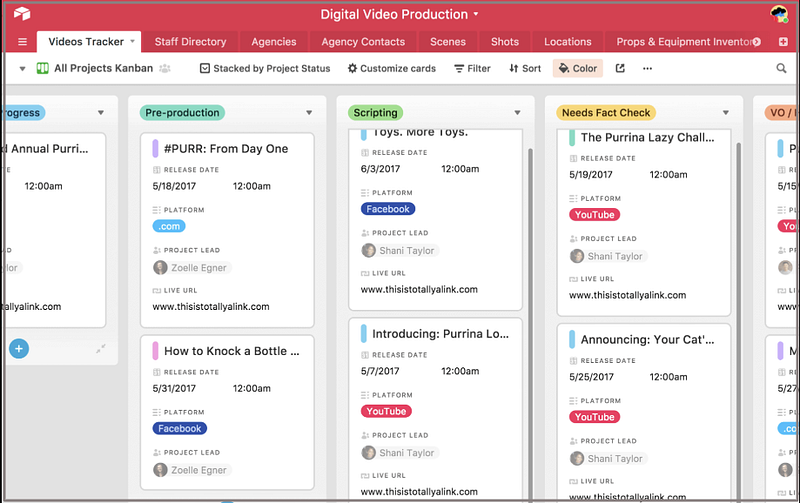This screenshot has height=503, width=800.
Task: Open view collaborators icon
Action: point(165,68)
